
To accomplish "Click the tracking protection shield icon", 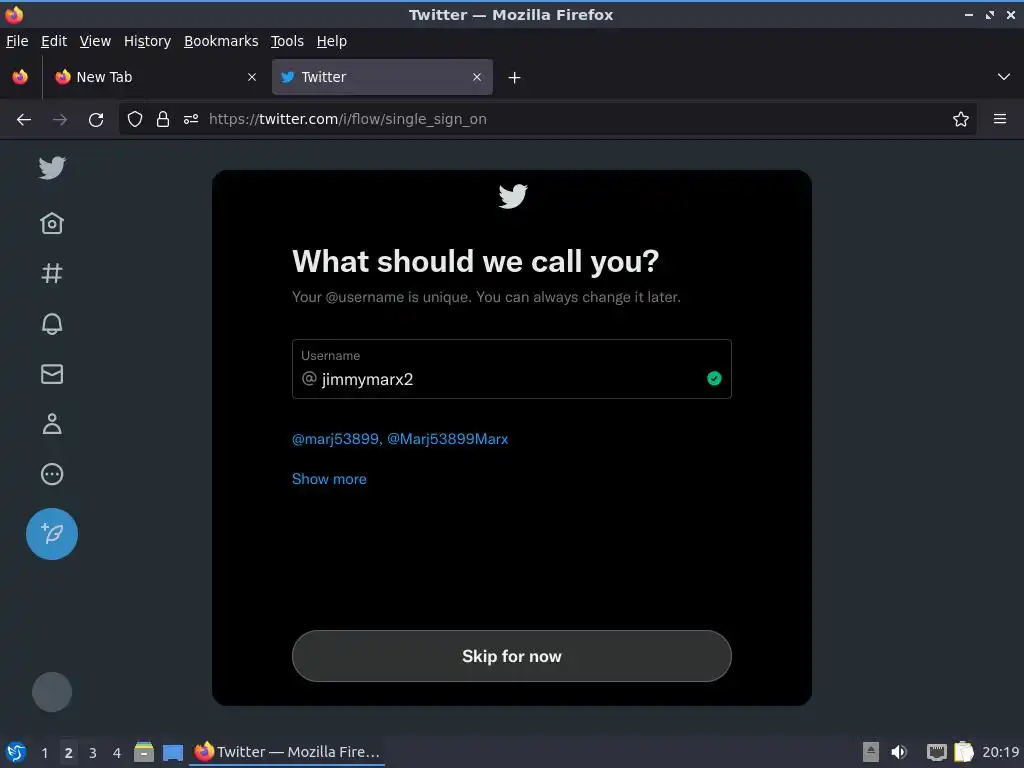I will 135,120.
